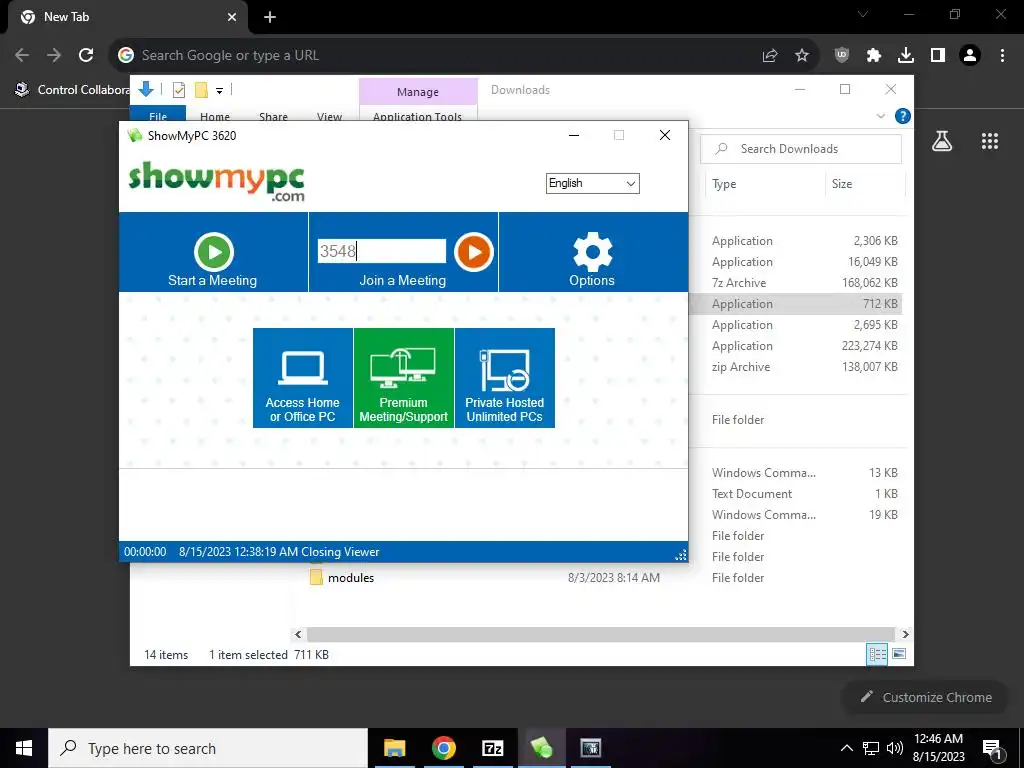The height and width of the screenshot is (768, 1024).
Task: Open uBlock Origin extension icon
Action: coord(842,56)
